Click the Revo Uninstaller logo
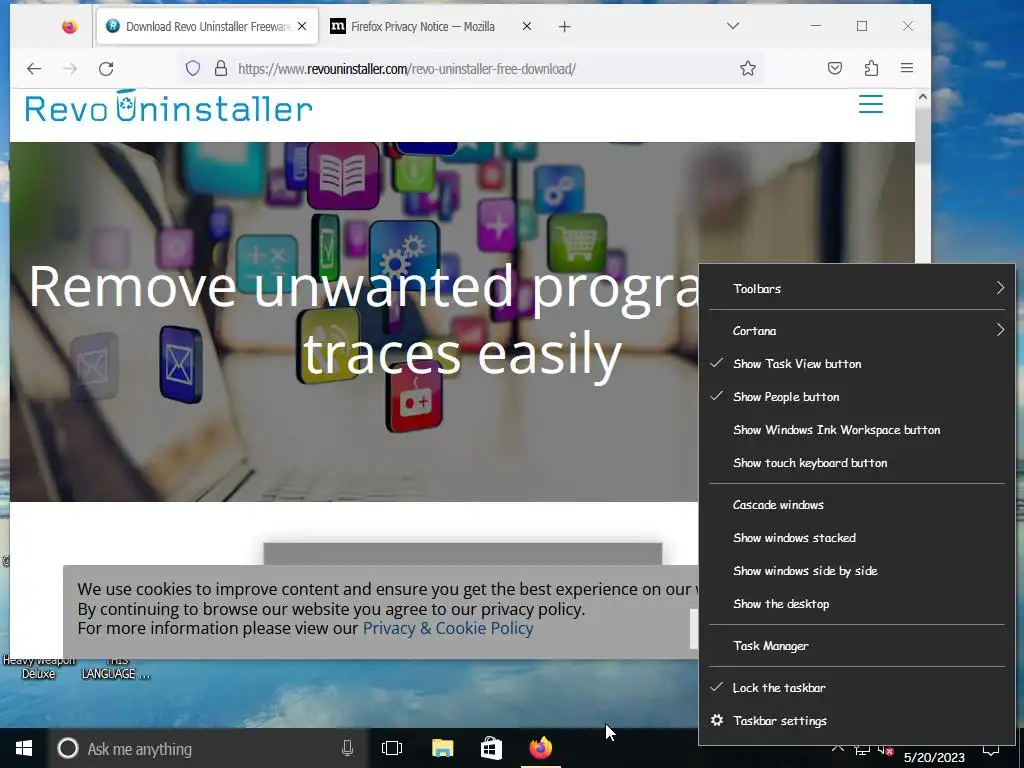 pyautogui.click(x=168, y=106)
